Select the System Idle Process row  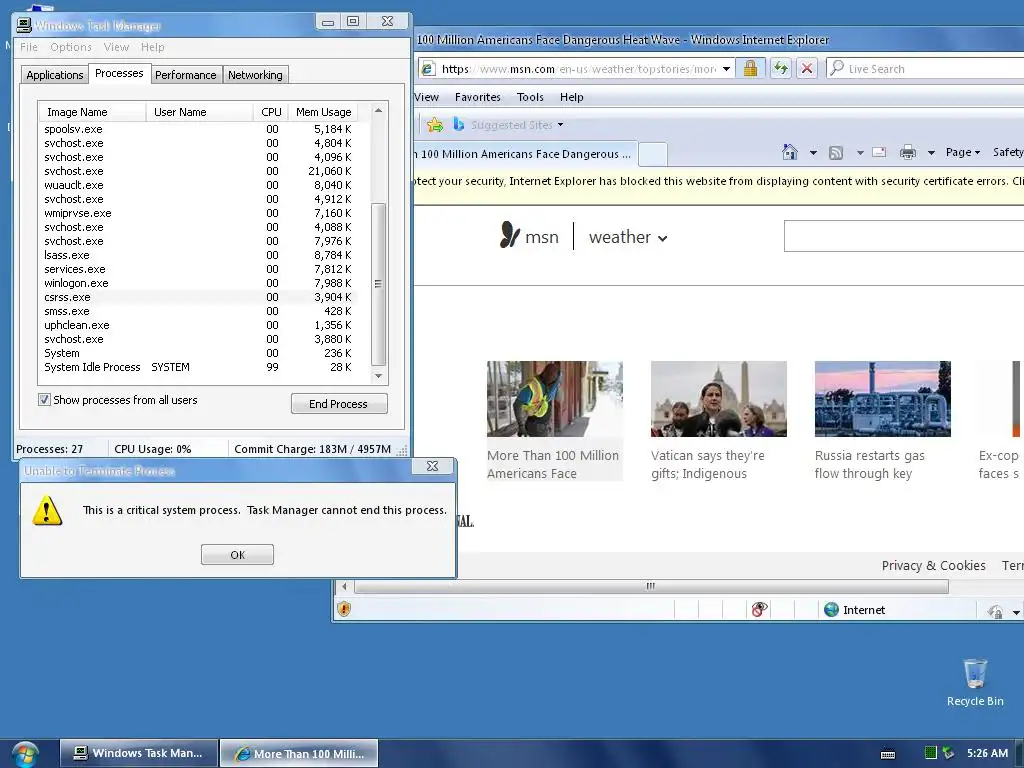point(199,367)
